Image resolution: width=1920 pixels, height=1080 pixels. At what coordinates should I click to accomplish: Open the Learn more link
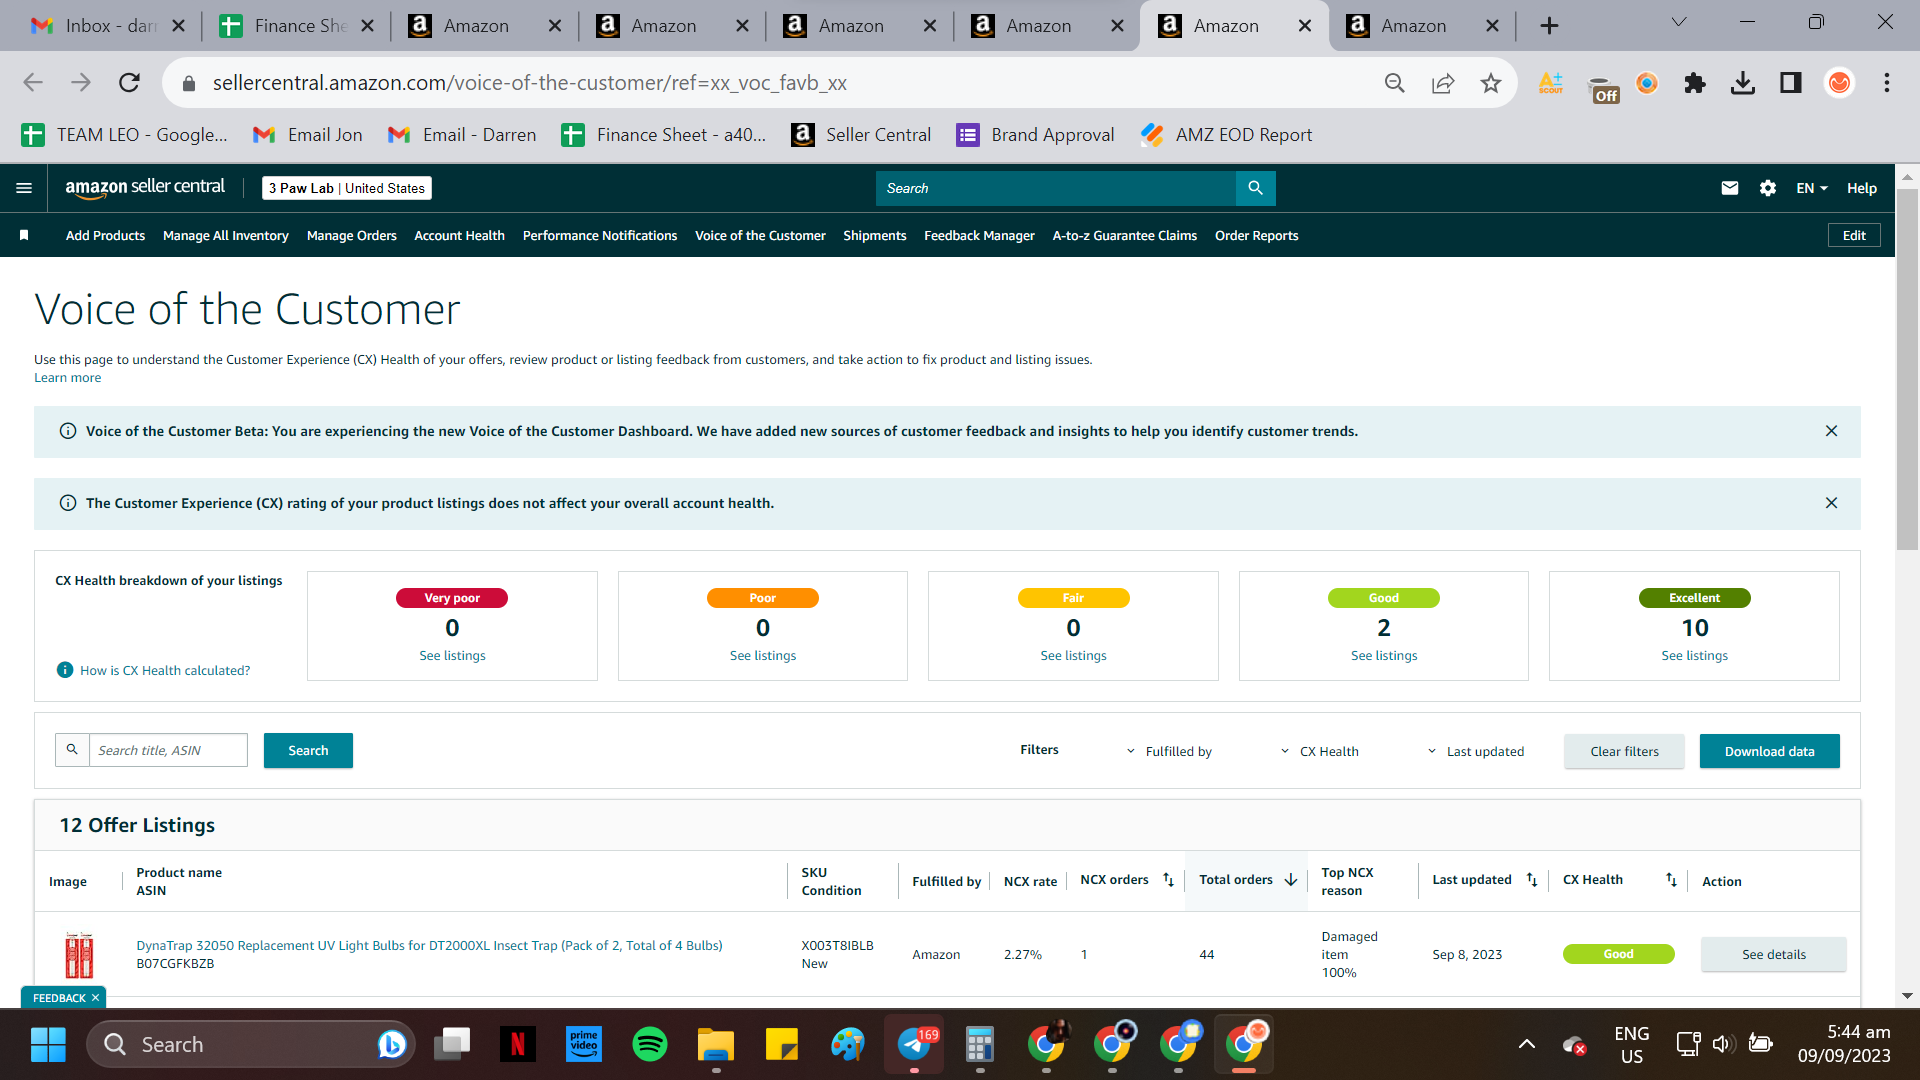67,378
